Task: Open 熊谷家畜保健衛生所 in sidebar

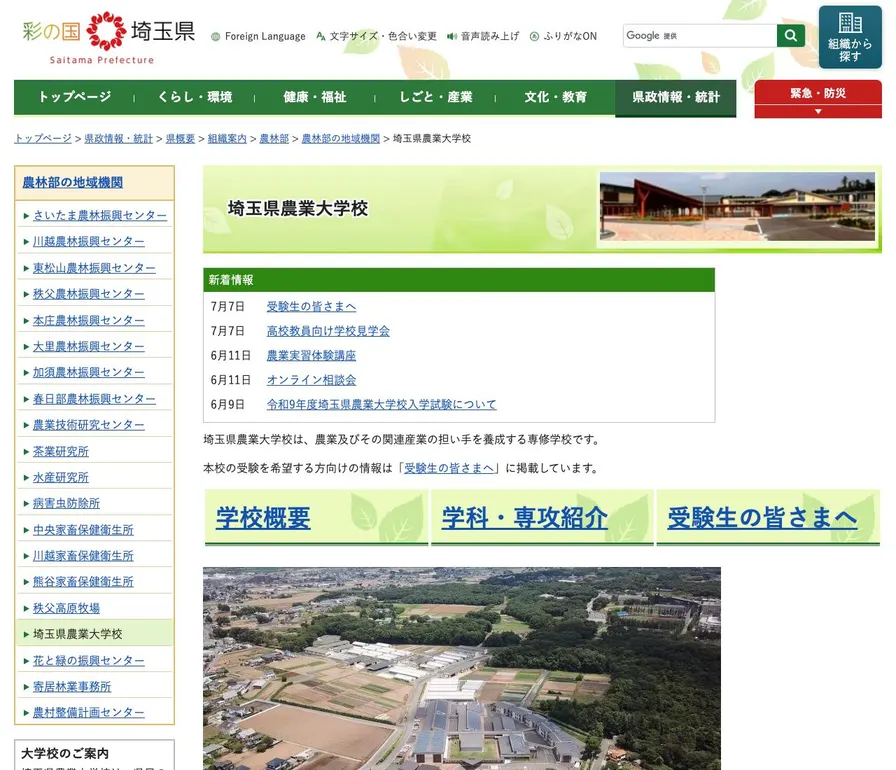Action: tap(83, 582)
